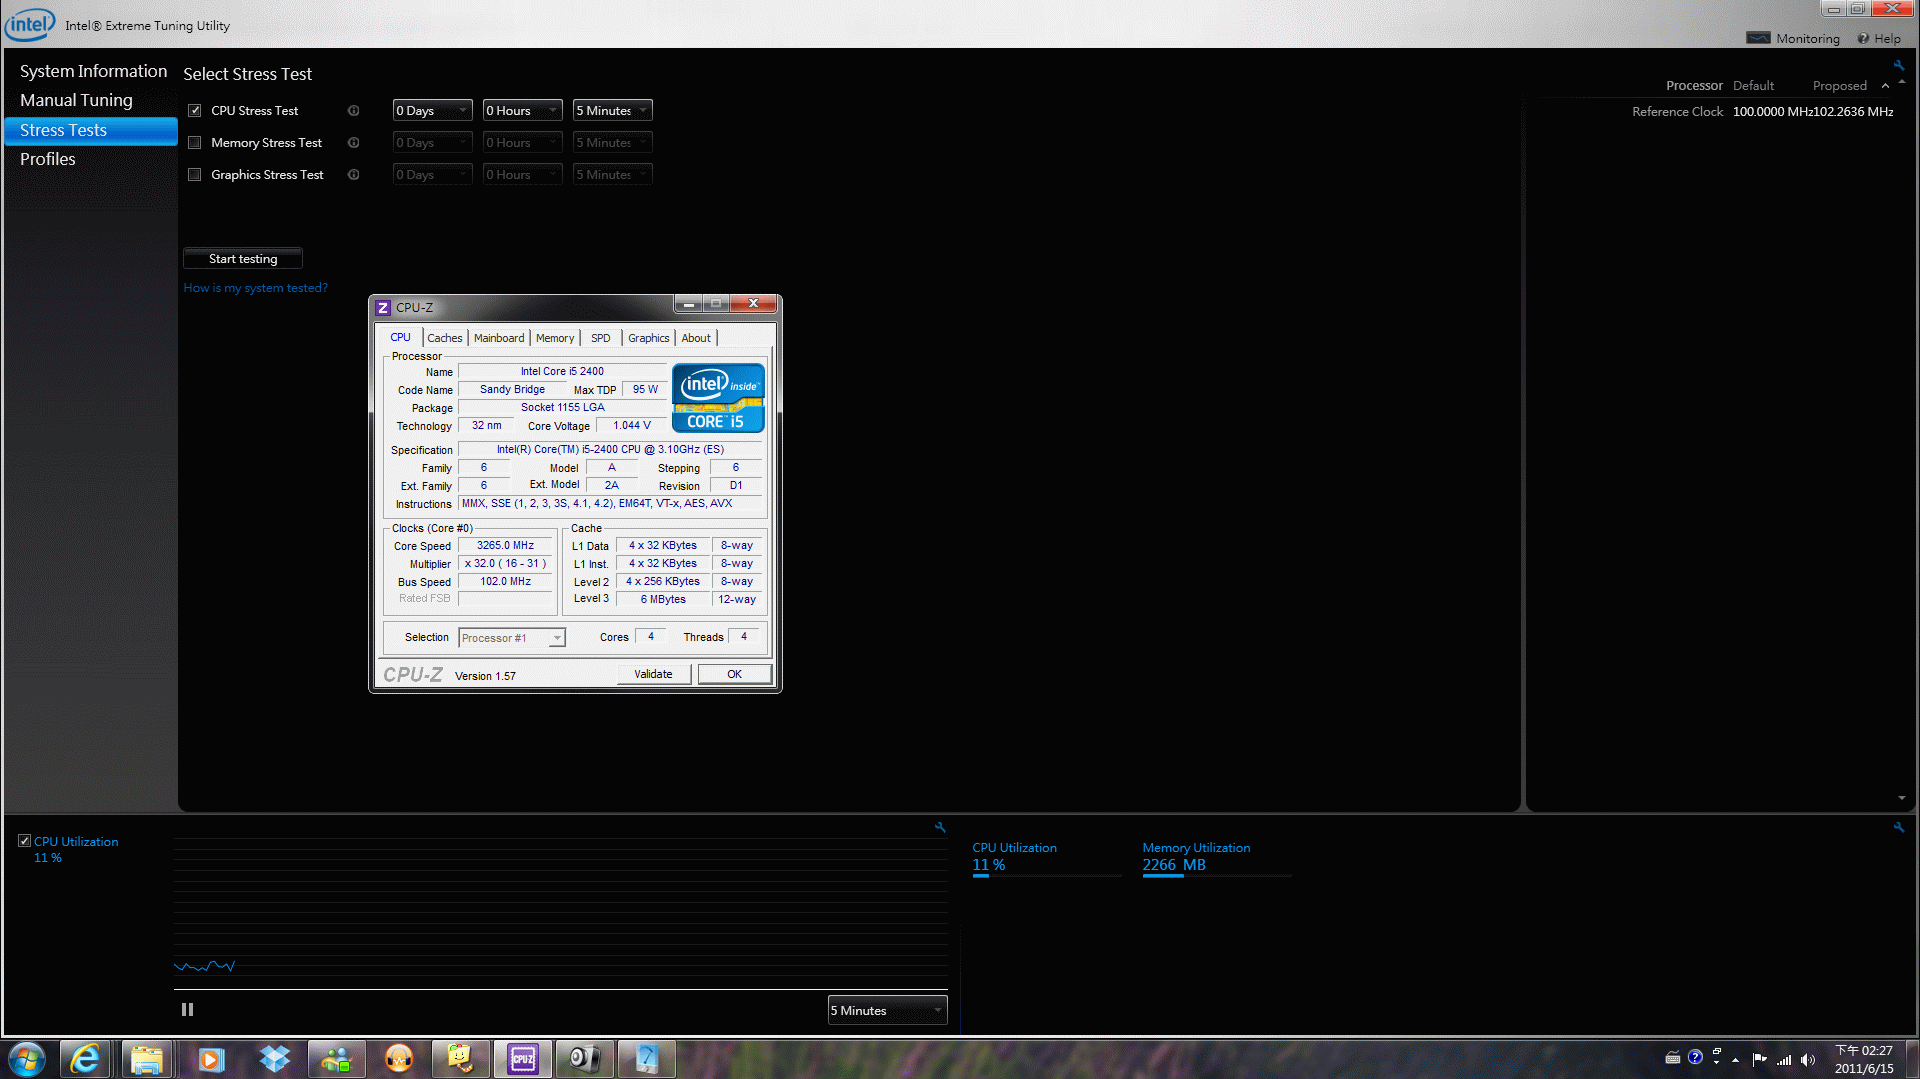Click the down arrow on the Processor panel scrollbar
The width and height of the screenshot is (1920, 1079).
[1901, 798]
